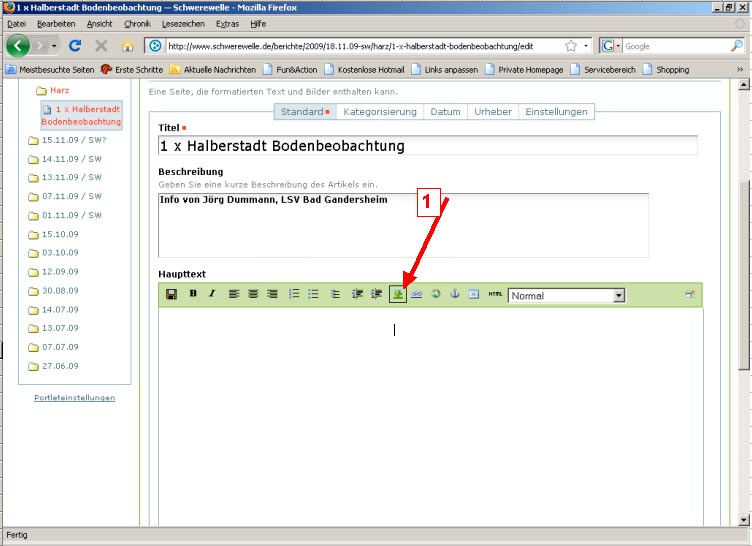Viewport: 752px width, 546px height.
Task: Toggle full-screen editor mode icon
Action: pyautogui.click(x=689, y=295)
